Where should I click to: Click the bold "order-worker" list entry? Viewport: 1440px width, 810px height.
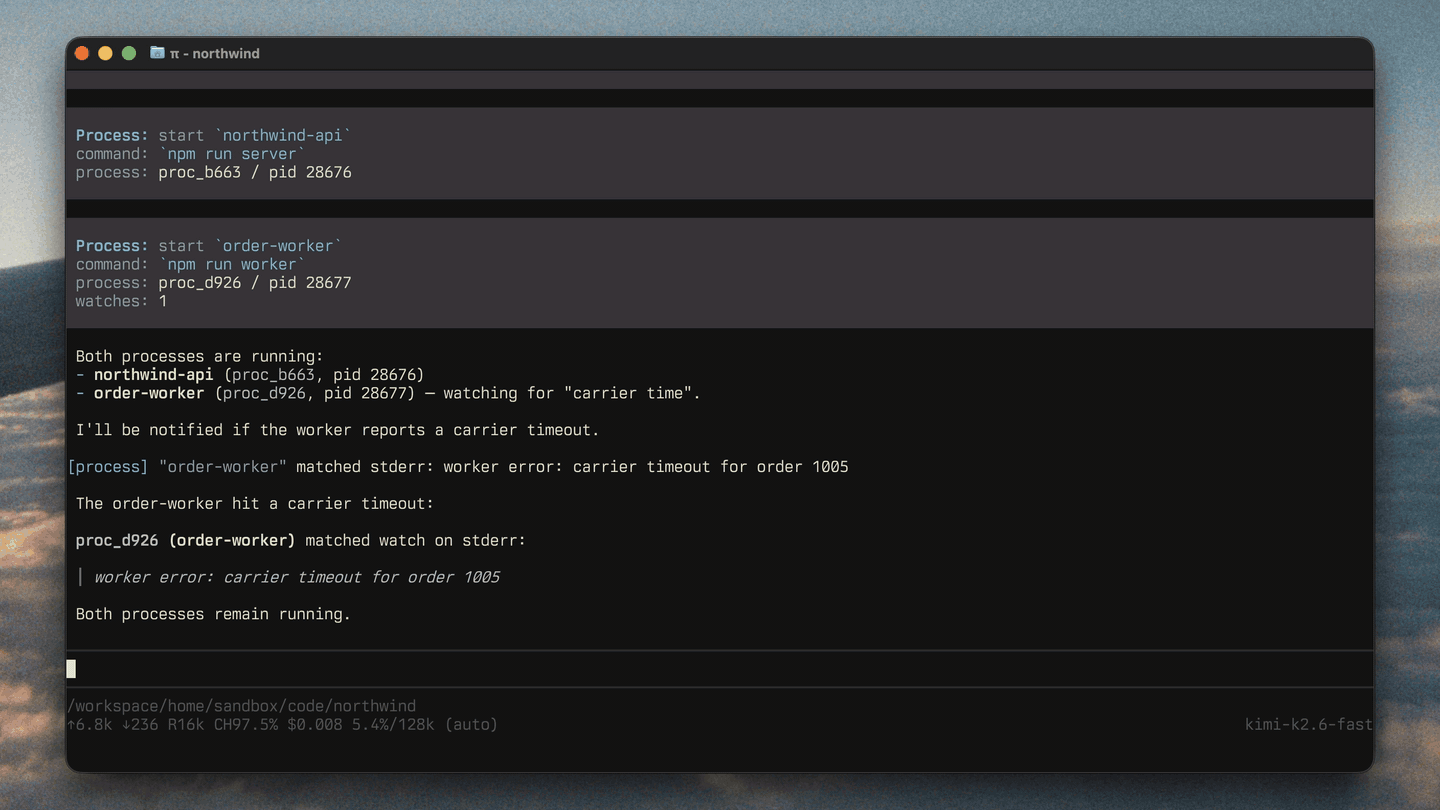(149, 393)
